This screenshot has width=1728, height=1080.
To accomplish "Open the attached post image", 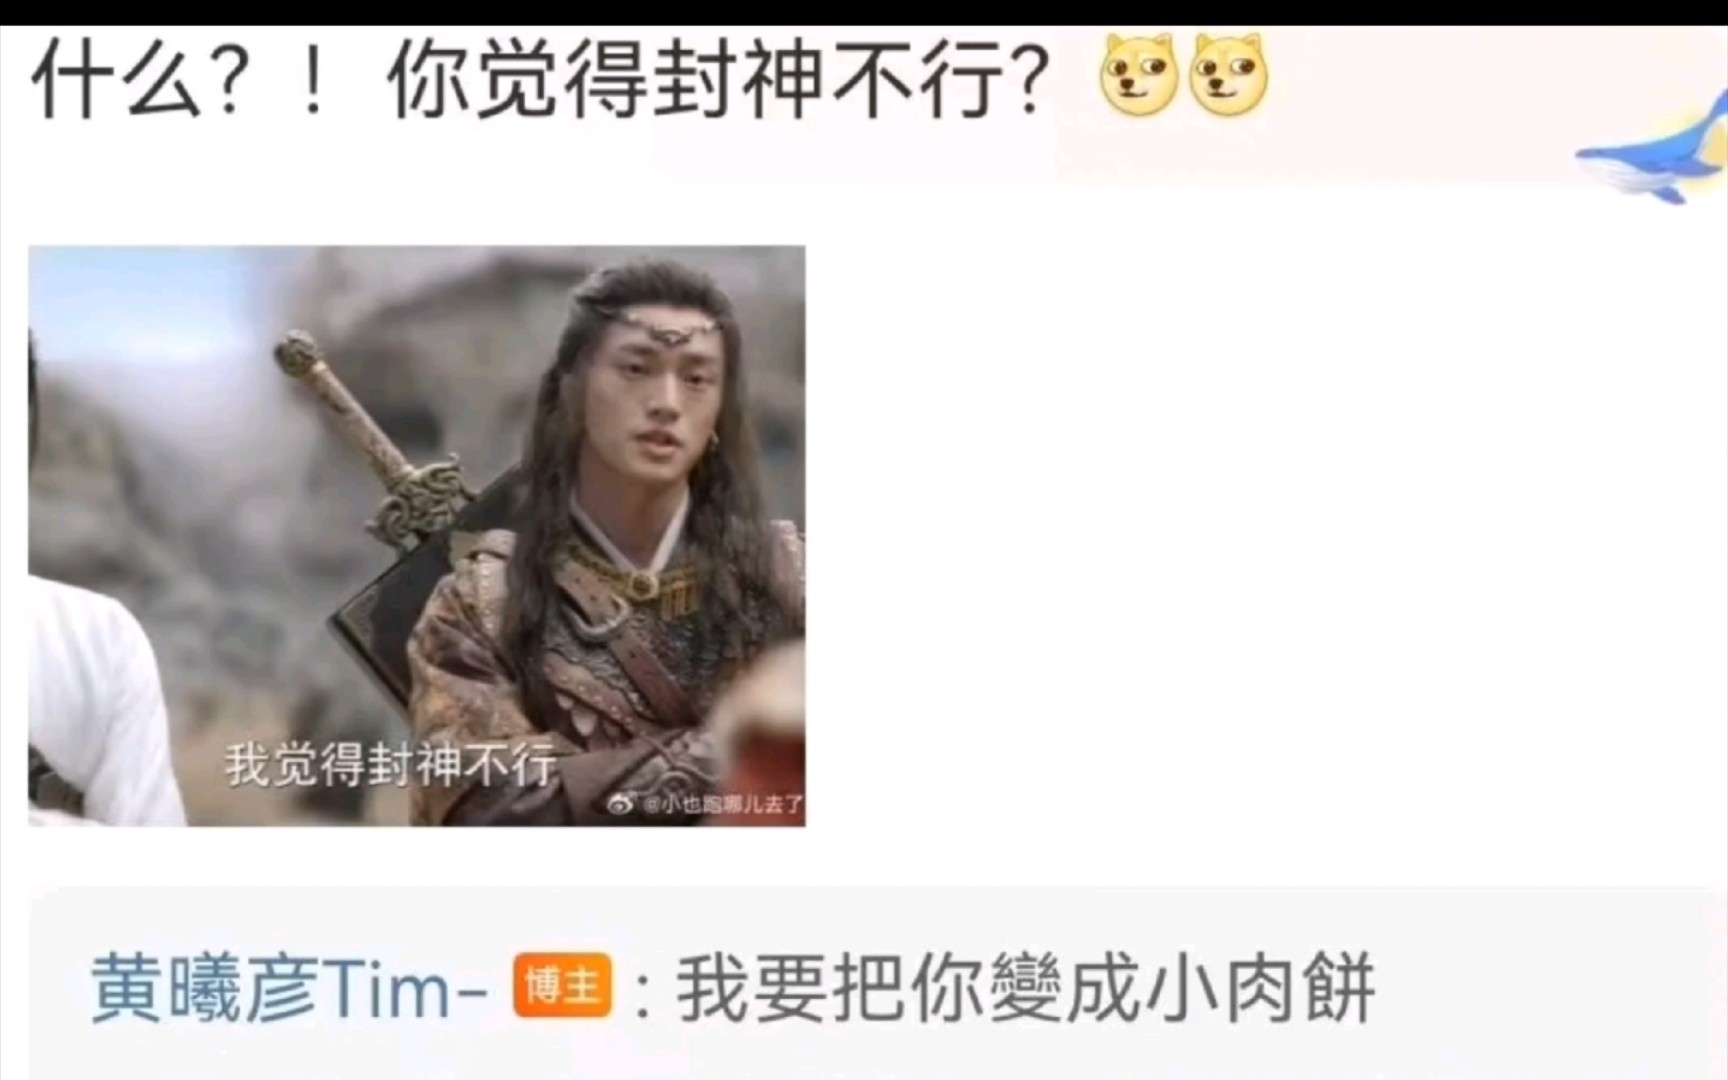I will click(x=417, y=536).
